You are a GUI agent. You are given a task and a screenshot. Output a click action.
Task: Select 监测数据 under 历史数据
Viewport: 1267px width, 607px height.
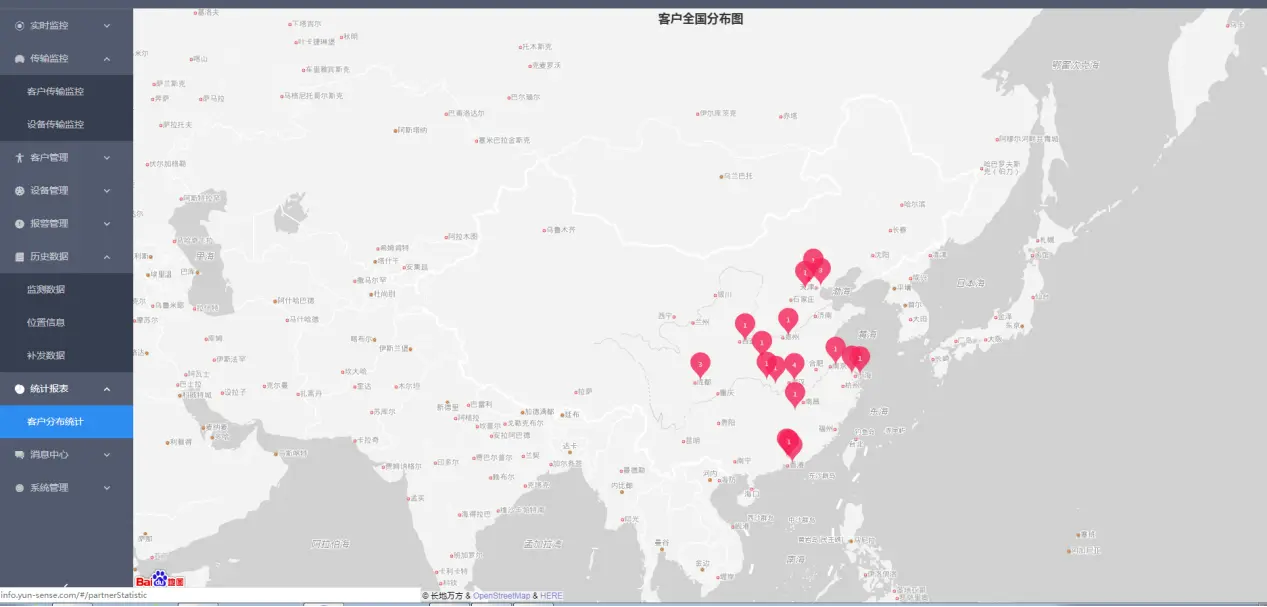pyautogui.click(x=46, y=289)
